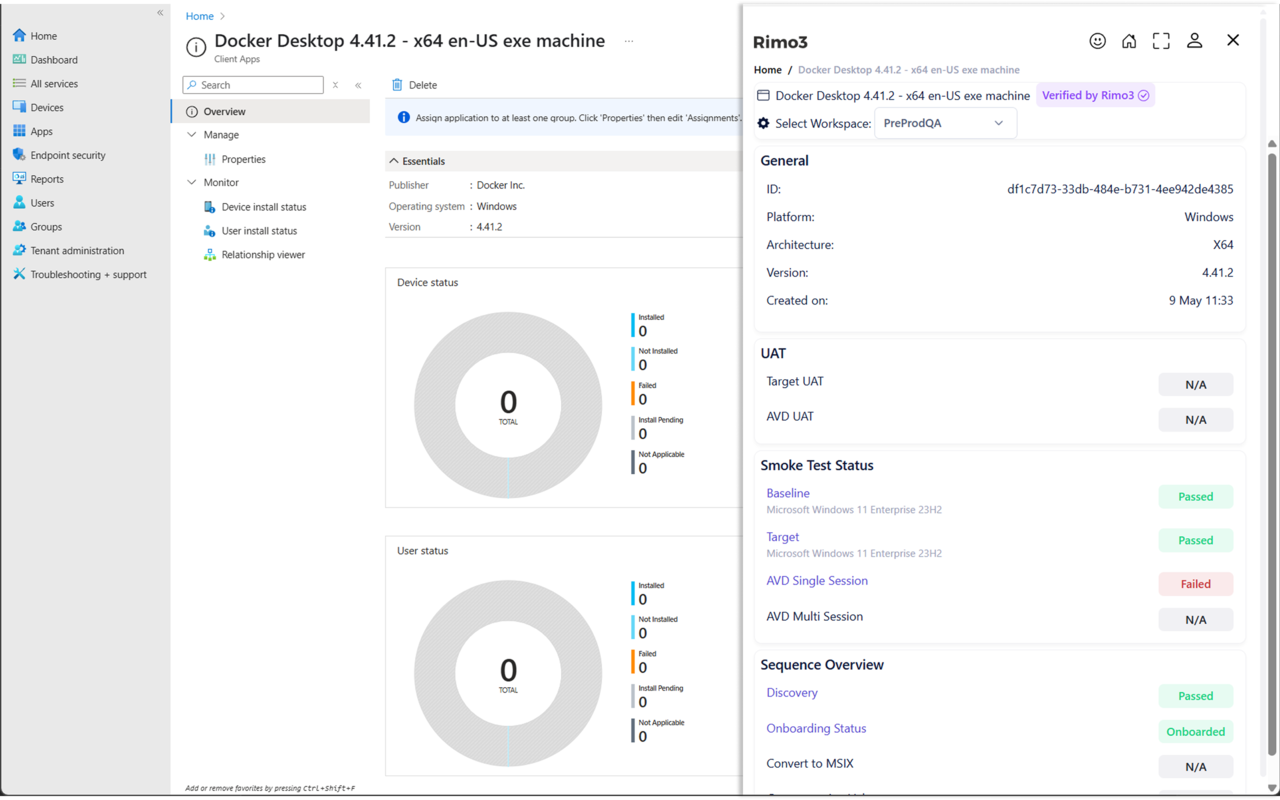The width and height of the screenshot is (1280, 800).
Task: Click the trash icon next to Delete
Action: click(x=397, y=85)
